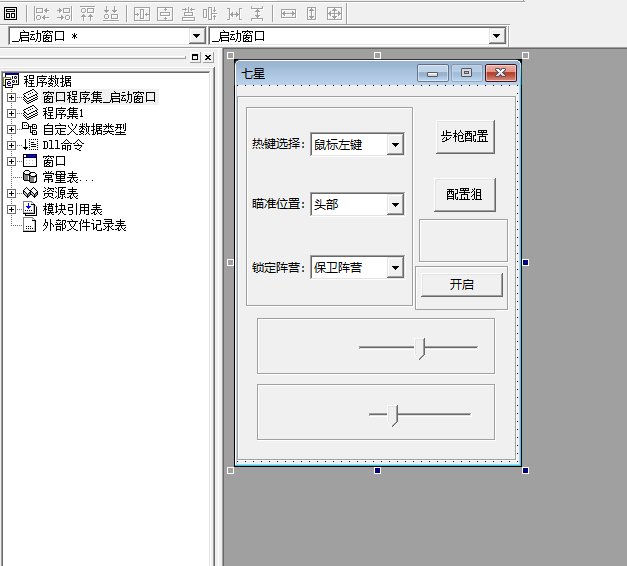
Task: Select 外部文件记录表 in the tree
Action: pos(83,225)
